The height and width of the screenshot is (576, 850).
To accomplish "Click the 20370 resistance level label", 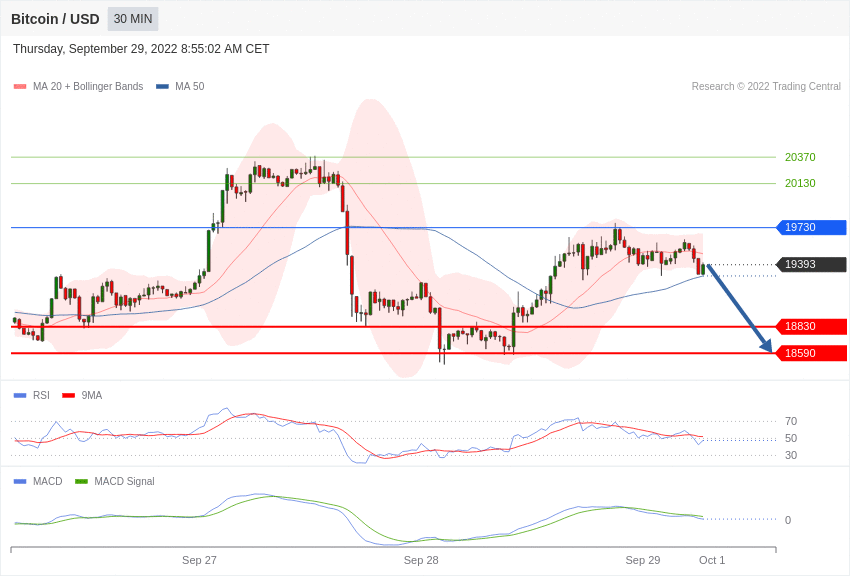I will point(800,157).
